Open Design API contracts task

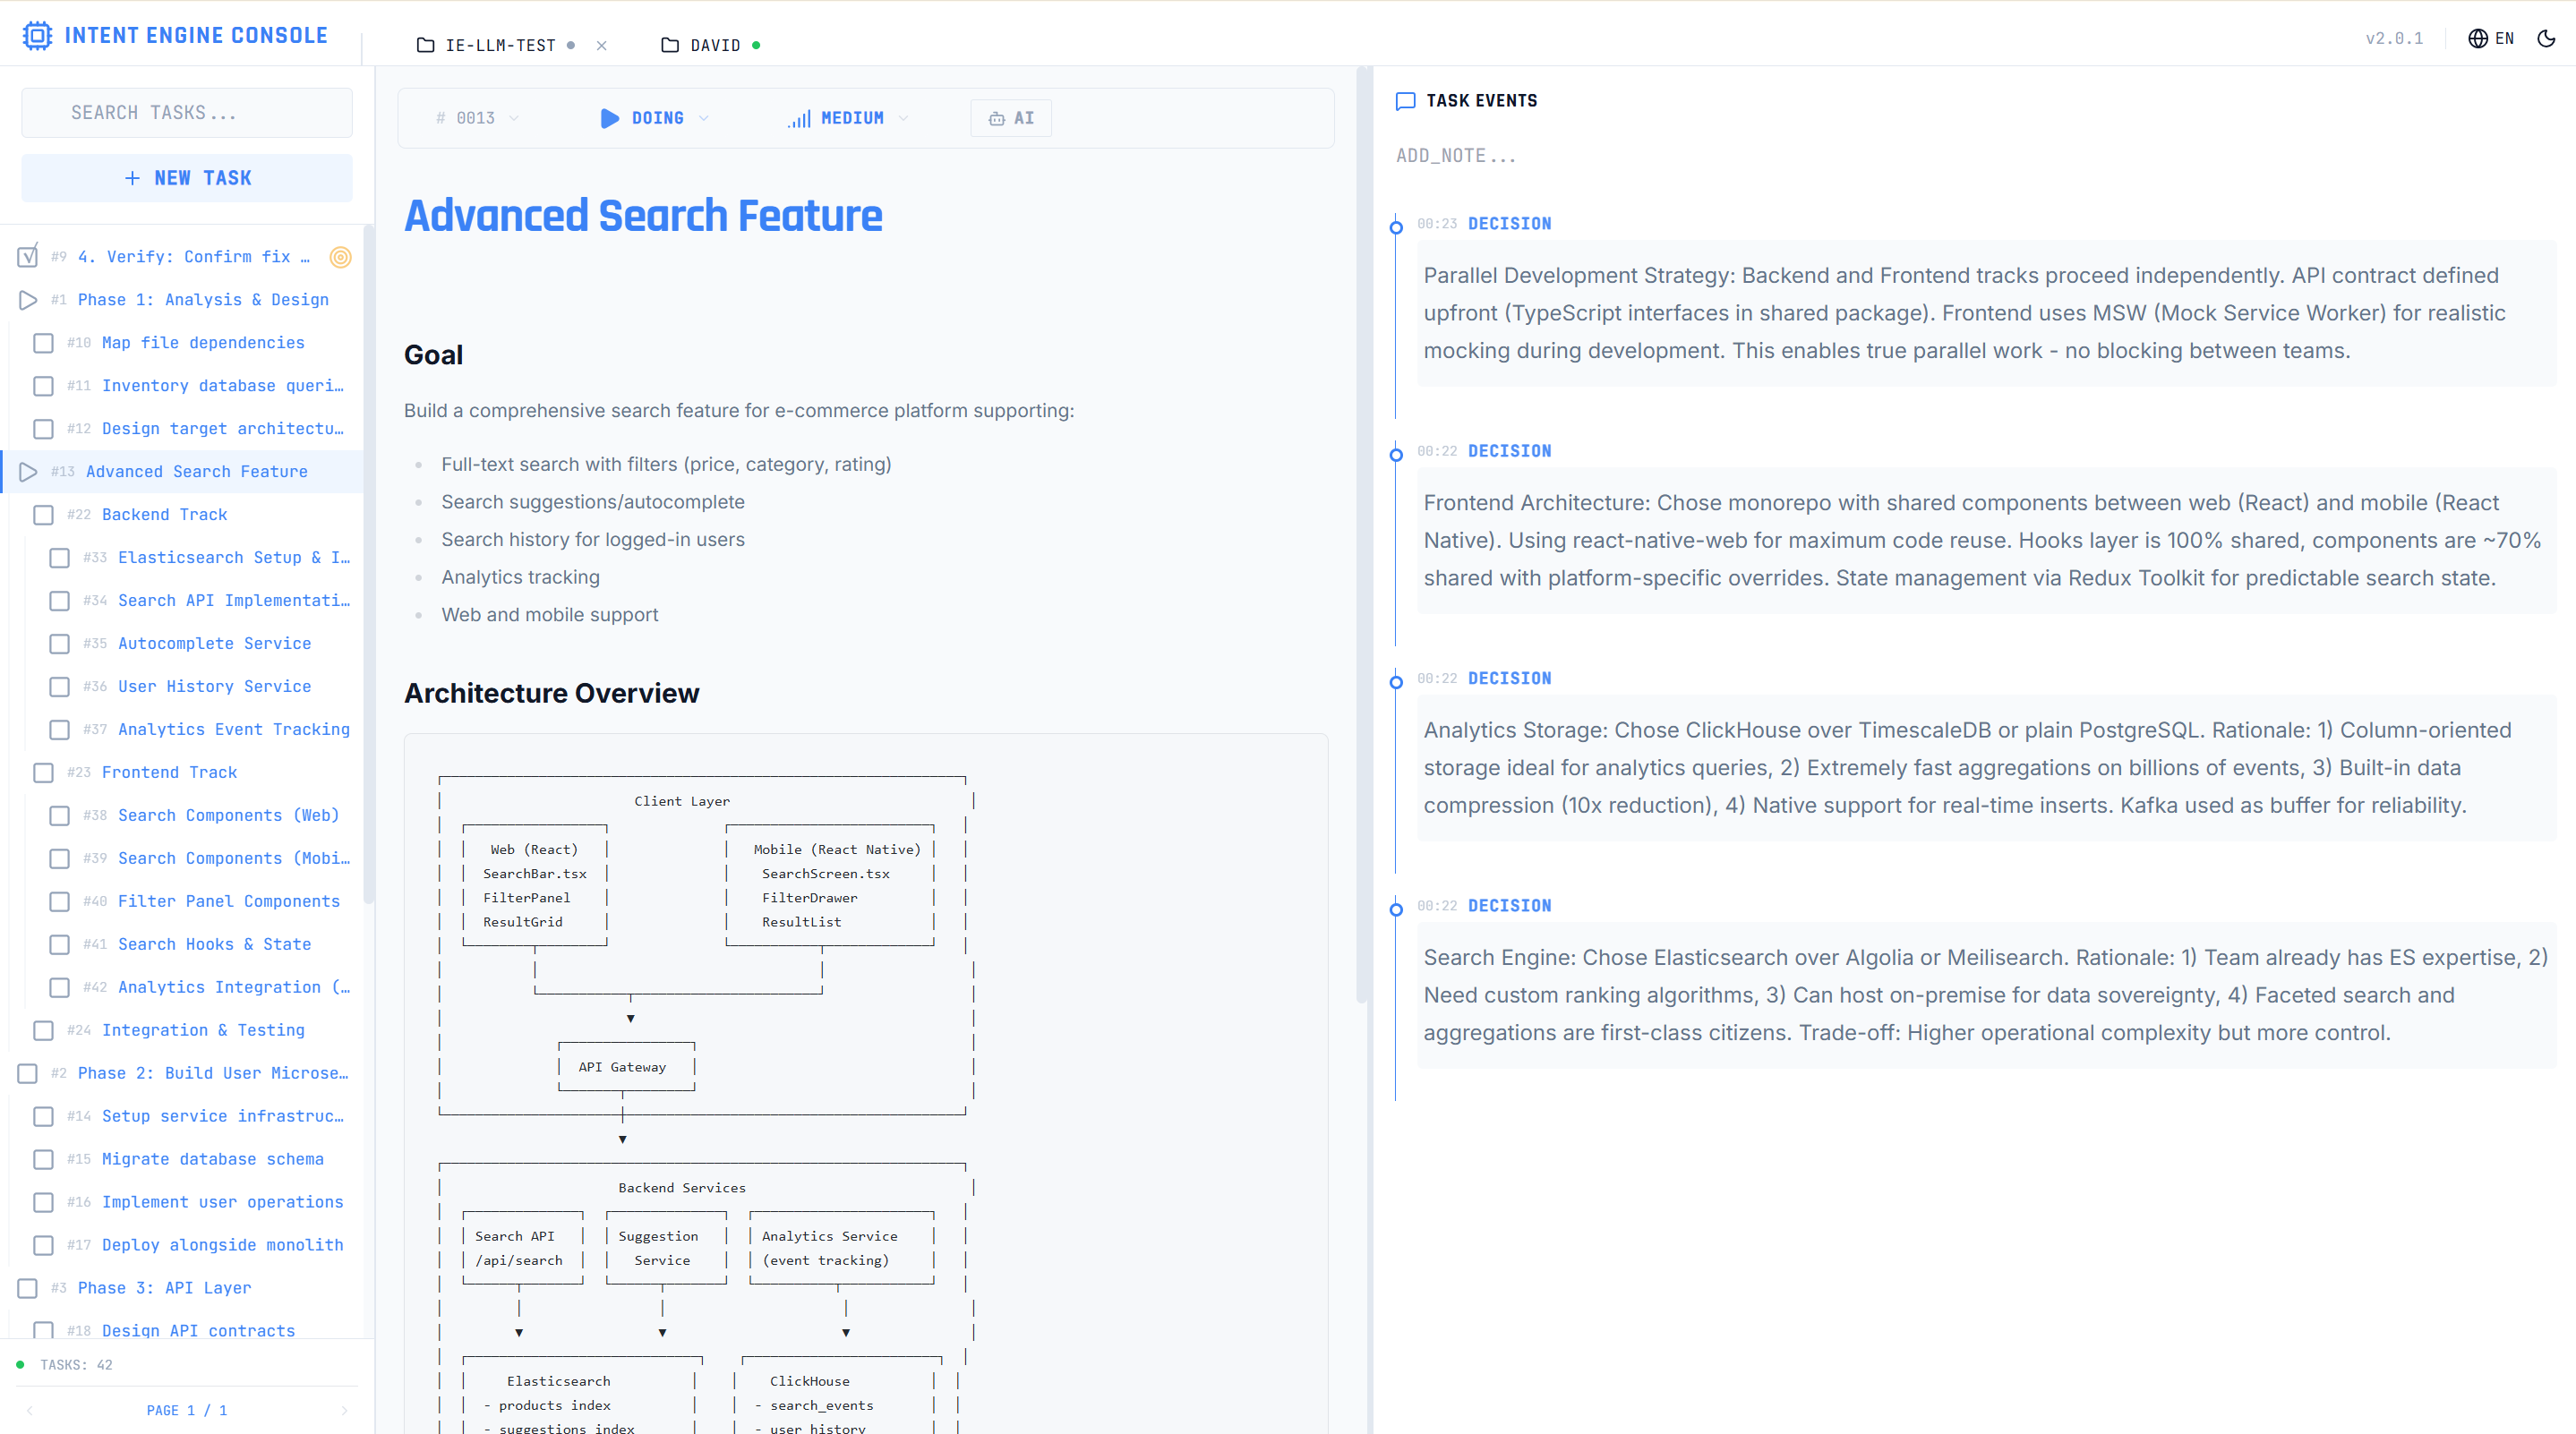tap(198, 1331)
